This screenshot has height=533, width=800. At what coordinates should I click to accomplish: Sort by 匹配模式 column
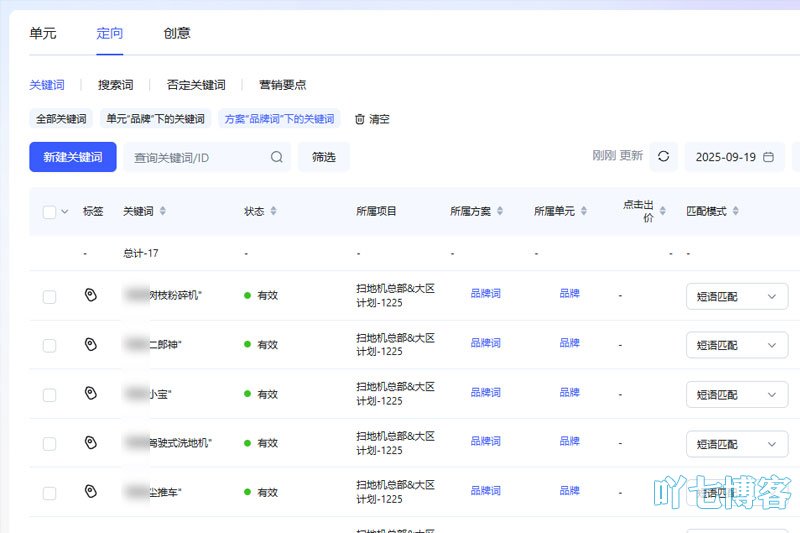tap(736, 211)
